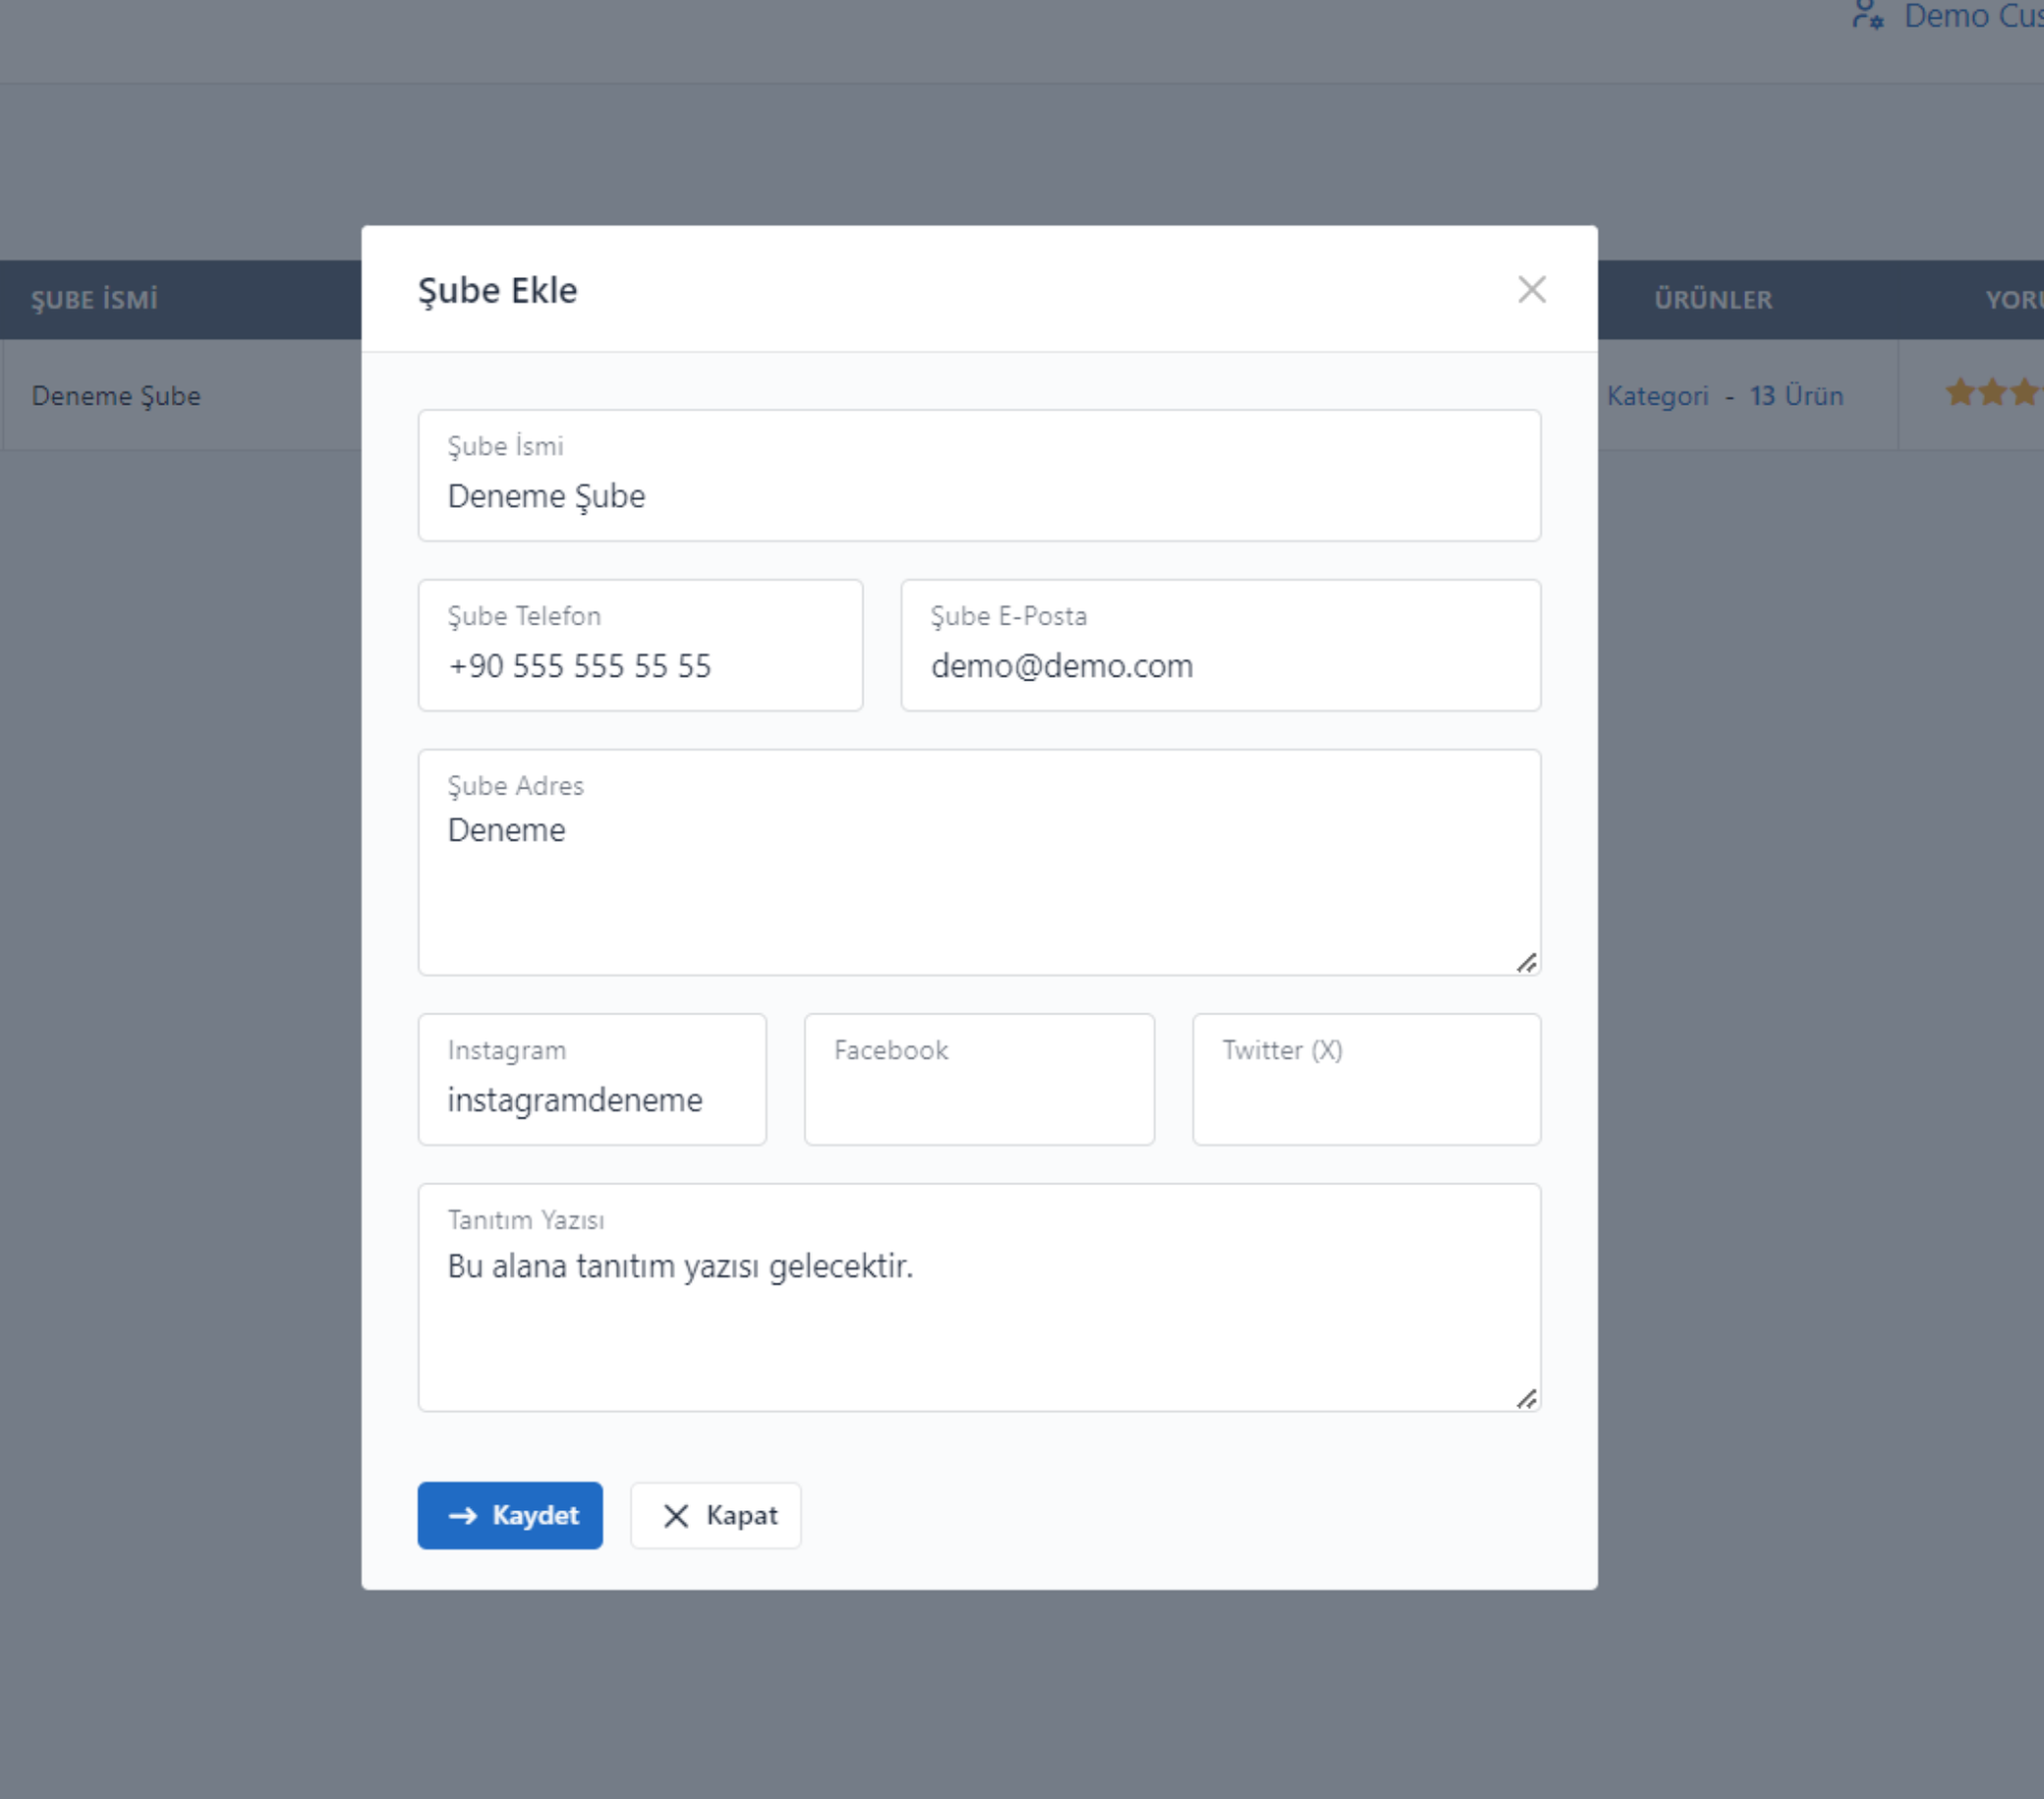Select the Instagram input field
This screenshot has height=1799, width=2044.
point(592,1080)
